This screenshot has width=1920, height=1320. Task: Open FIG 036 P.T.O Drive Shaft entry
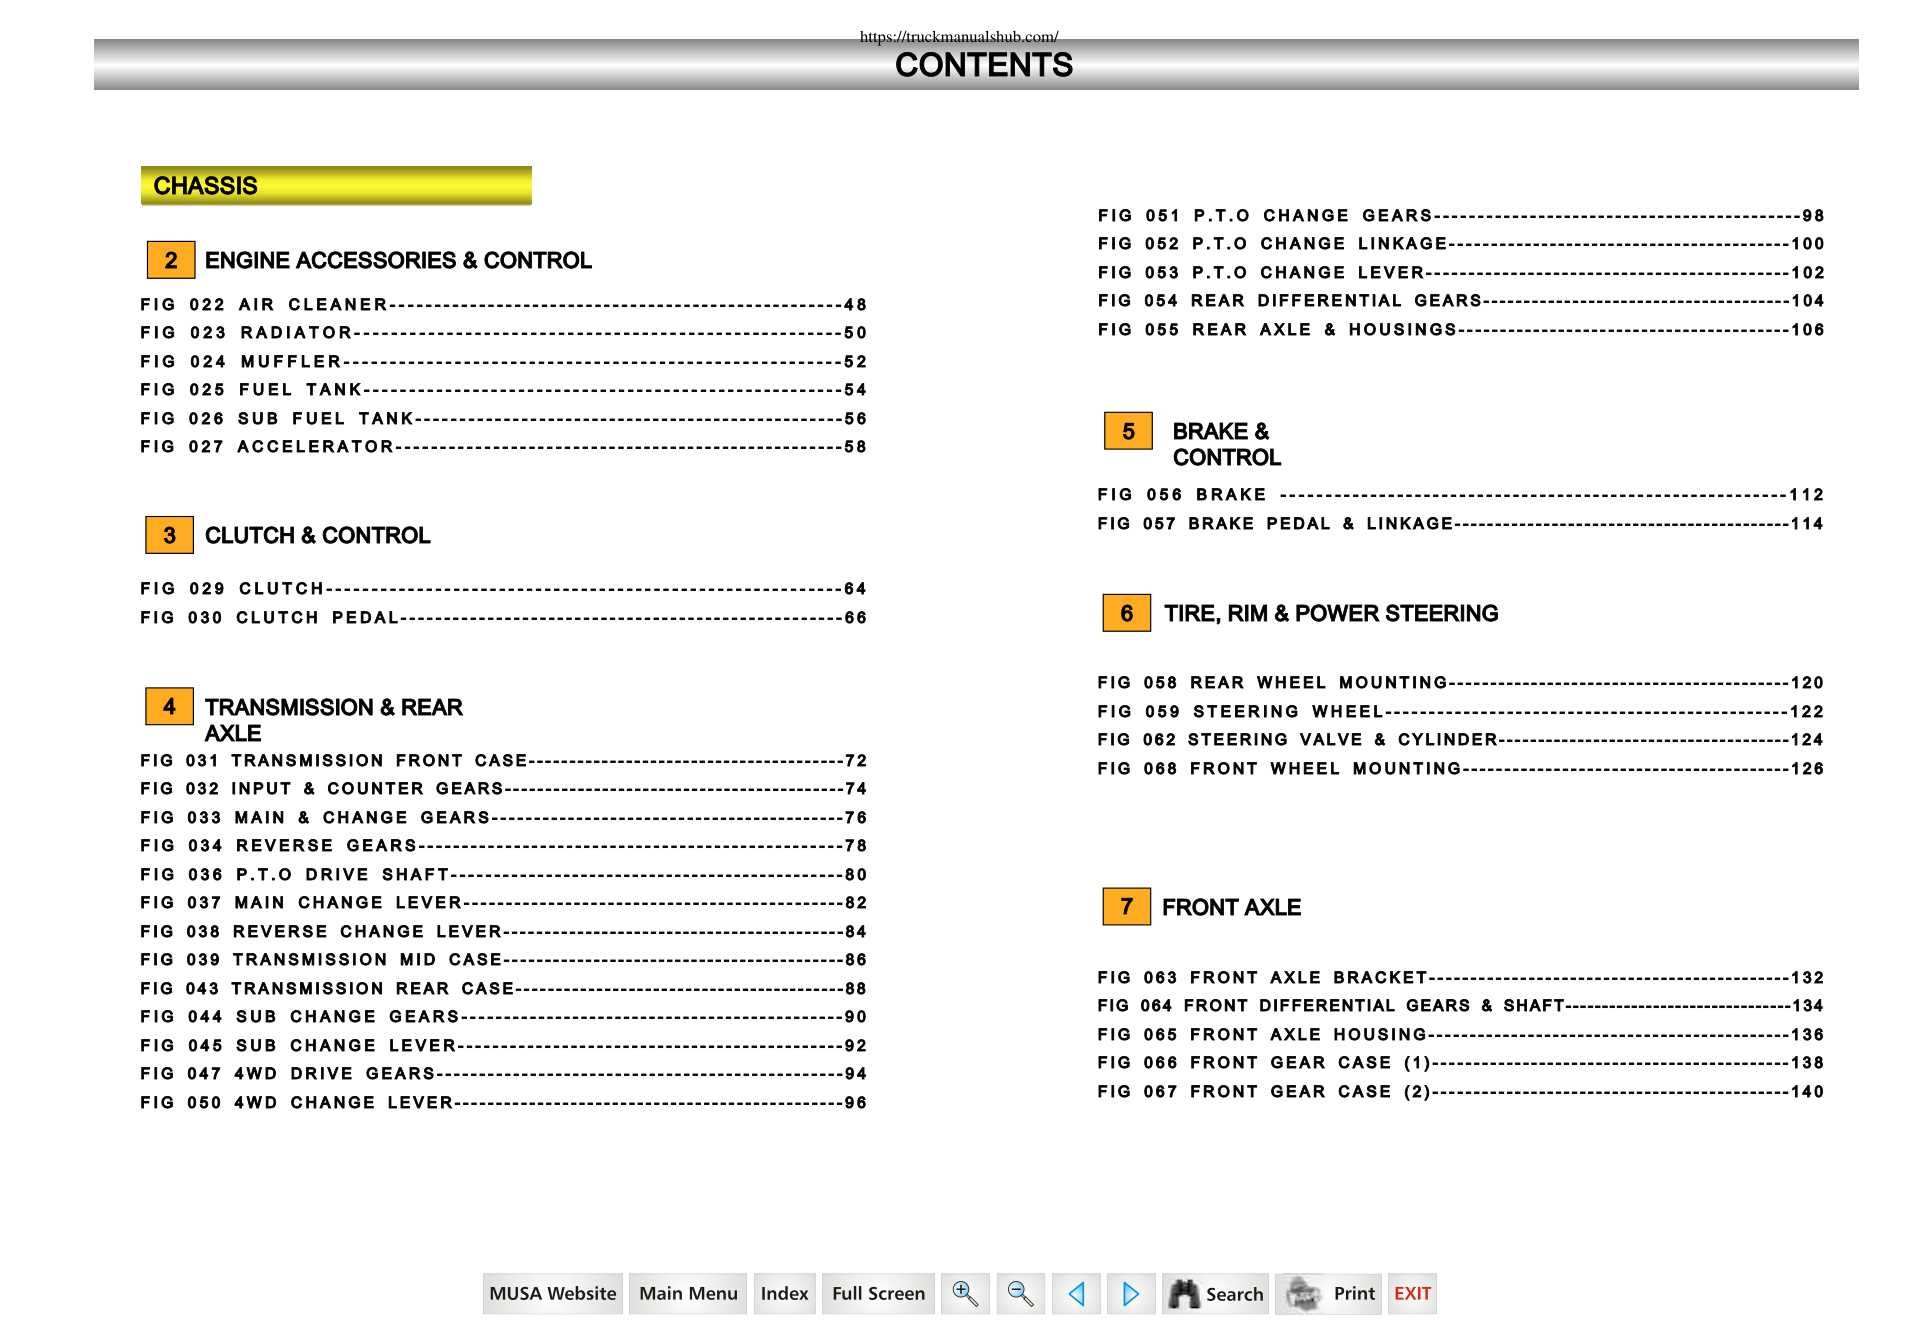504,875
